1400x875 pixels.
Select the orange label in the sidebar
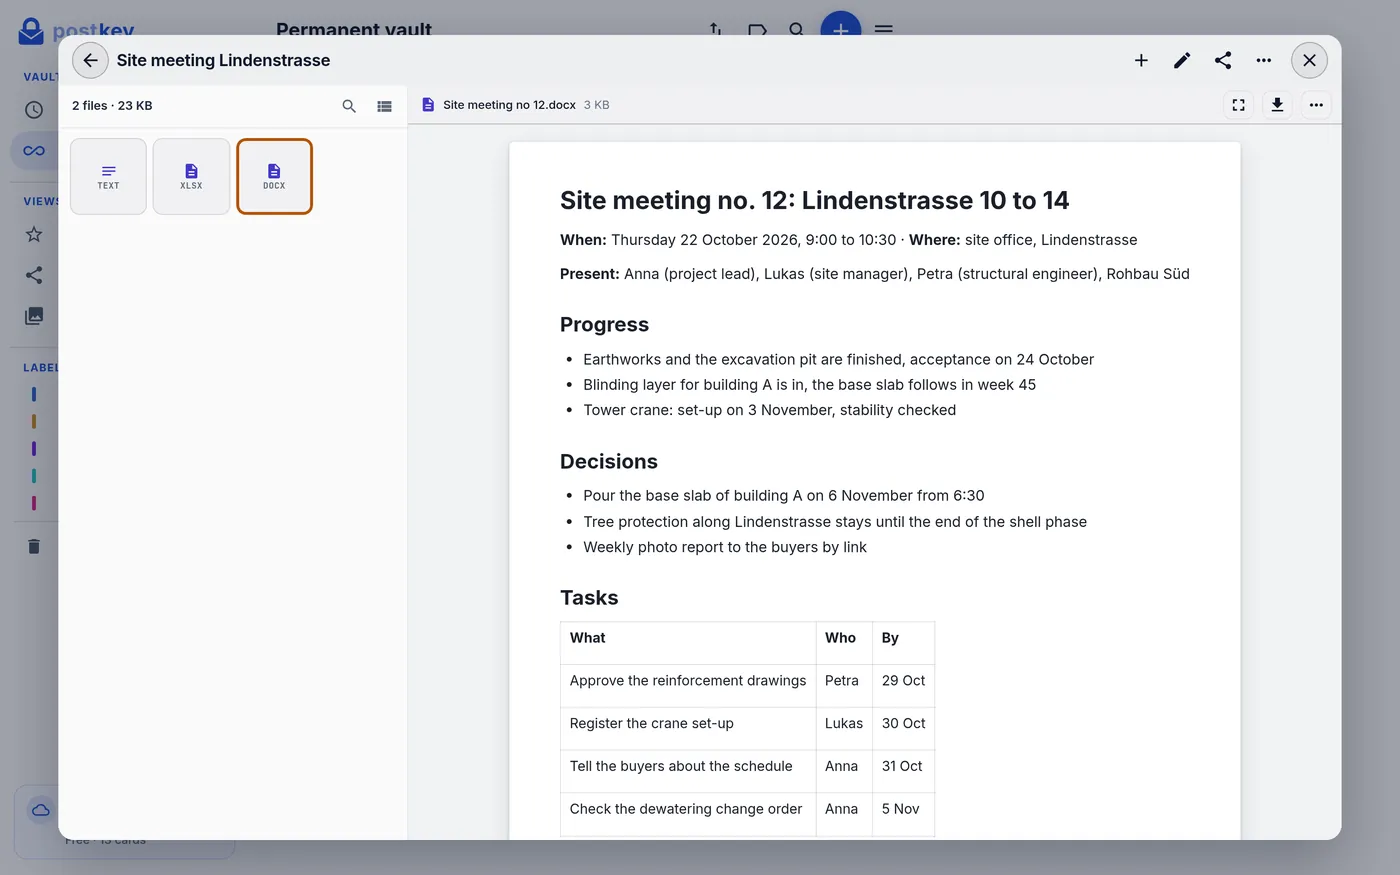(x=34, y=421)
